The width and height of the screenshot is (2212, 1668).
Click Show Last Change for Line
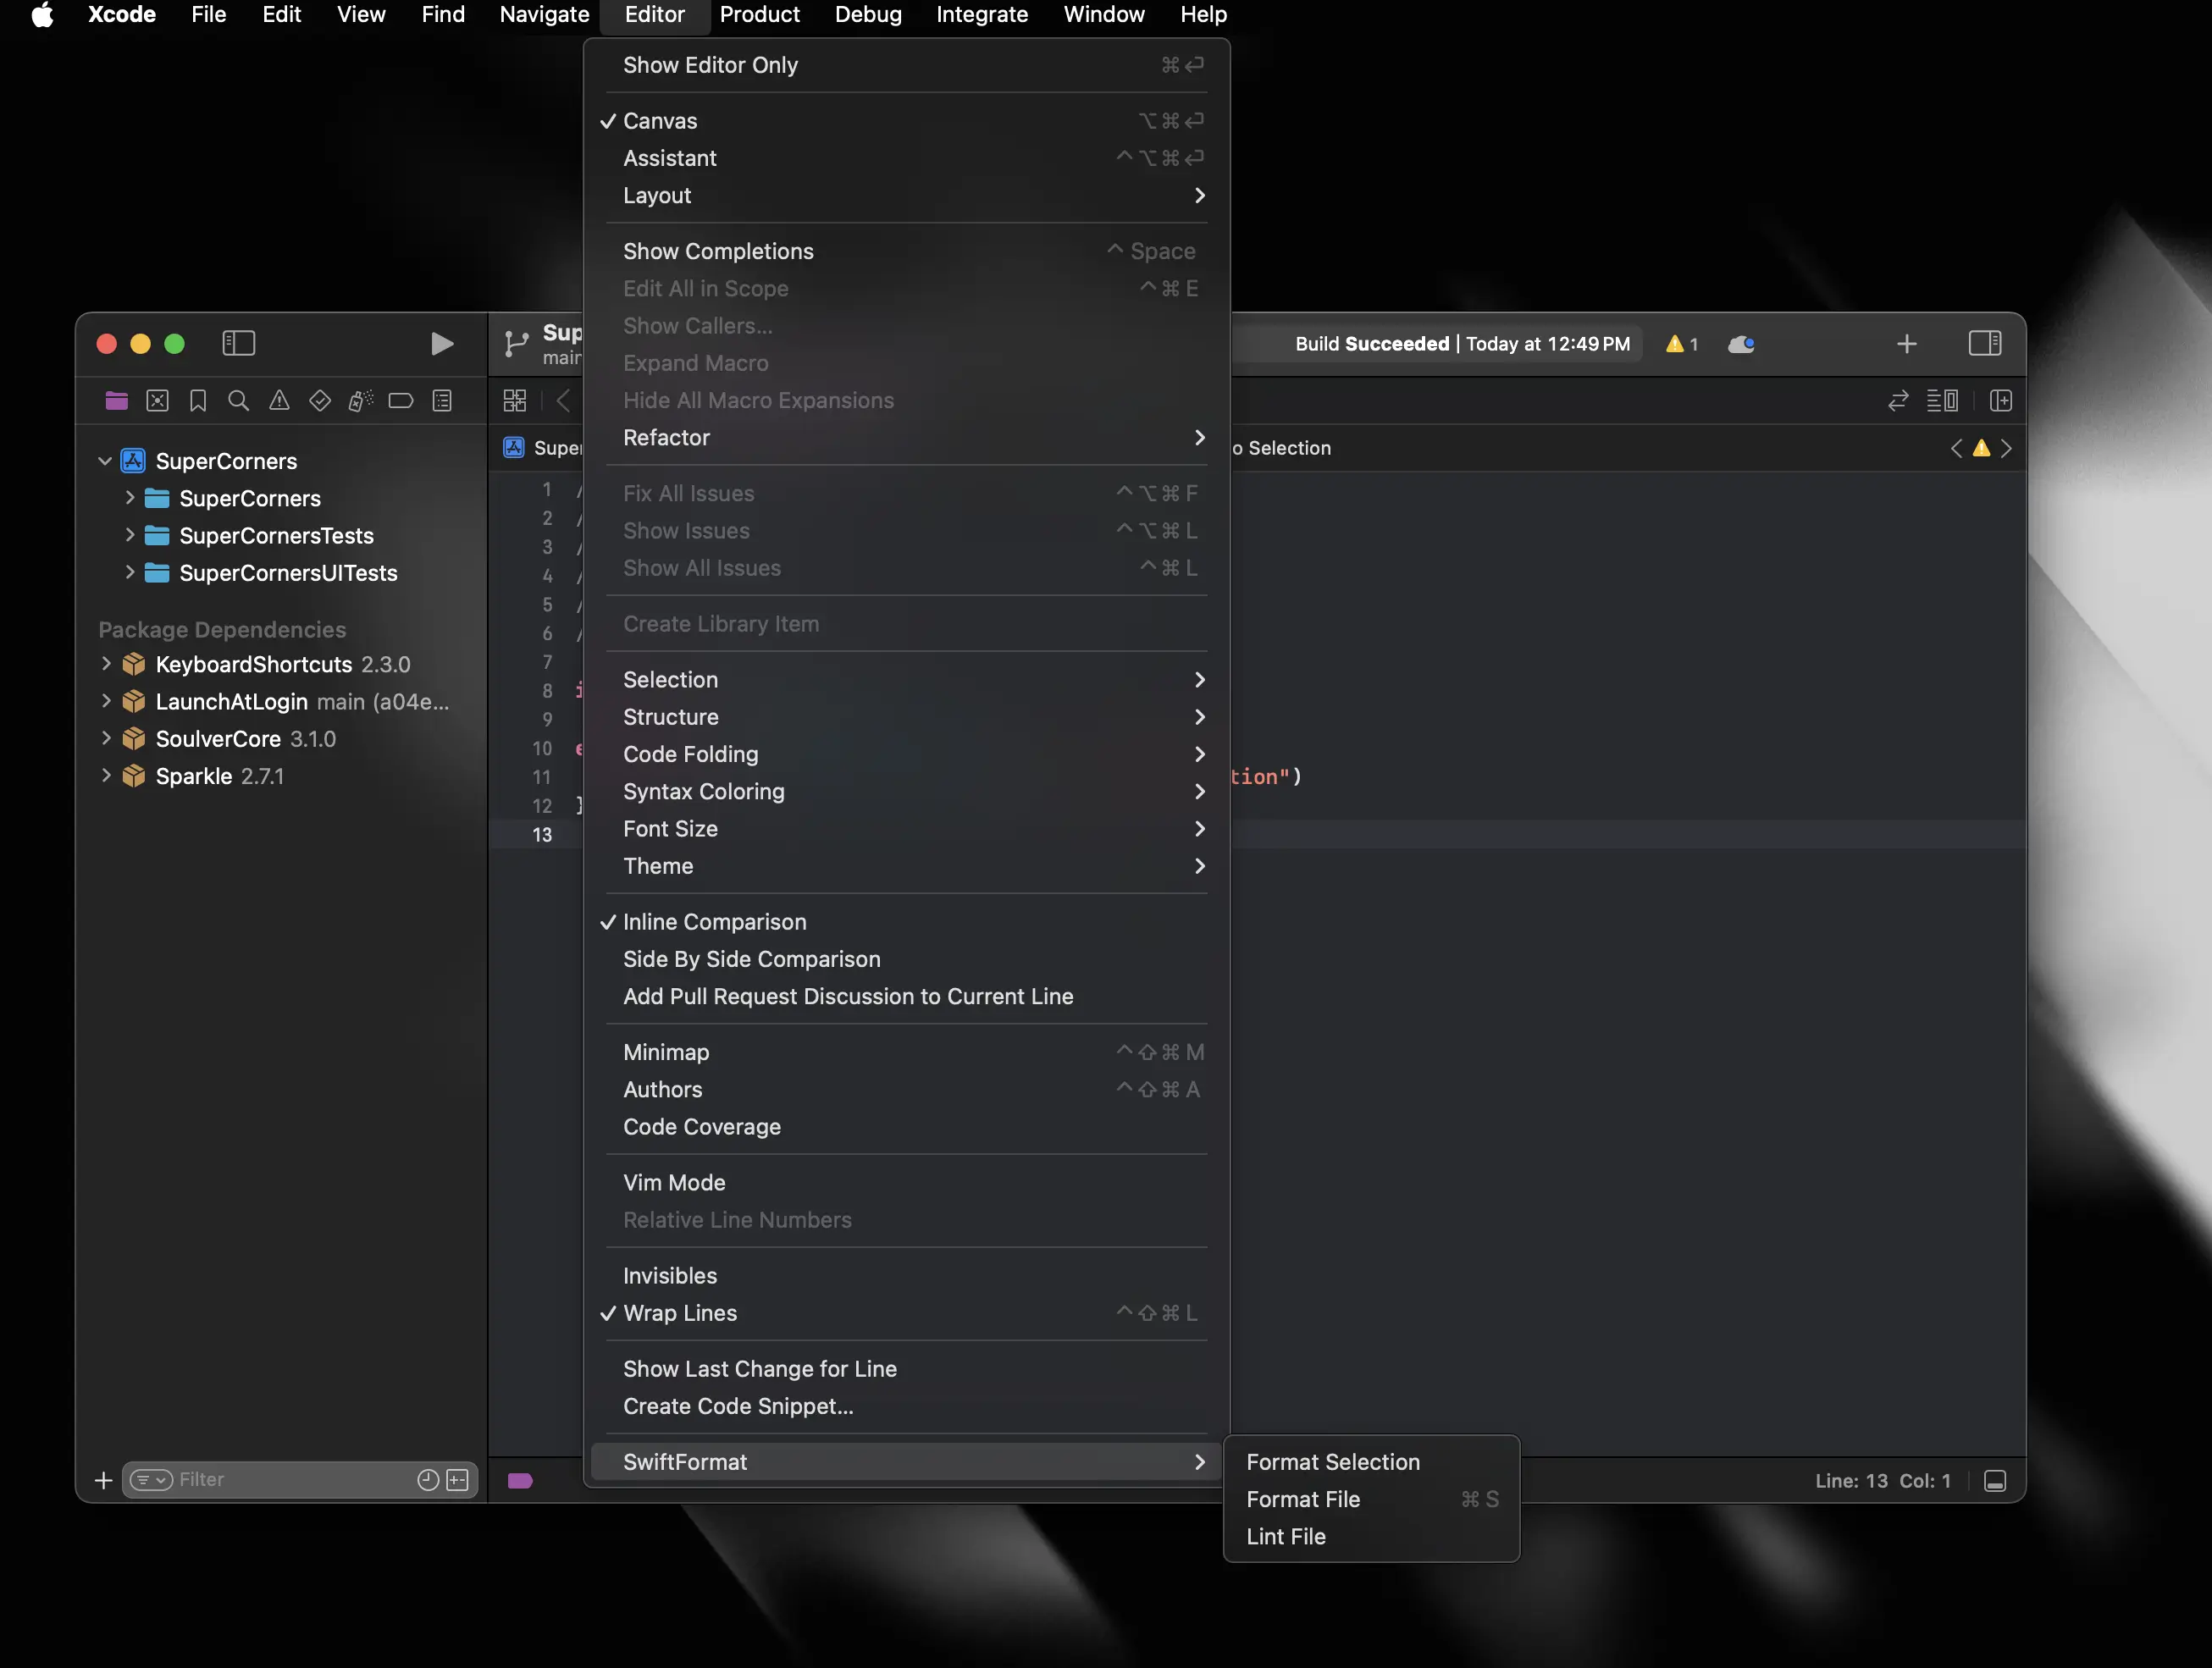[x=759, y=1369]
